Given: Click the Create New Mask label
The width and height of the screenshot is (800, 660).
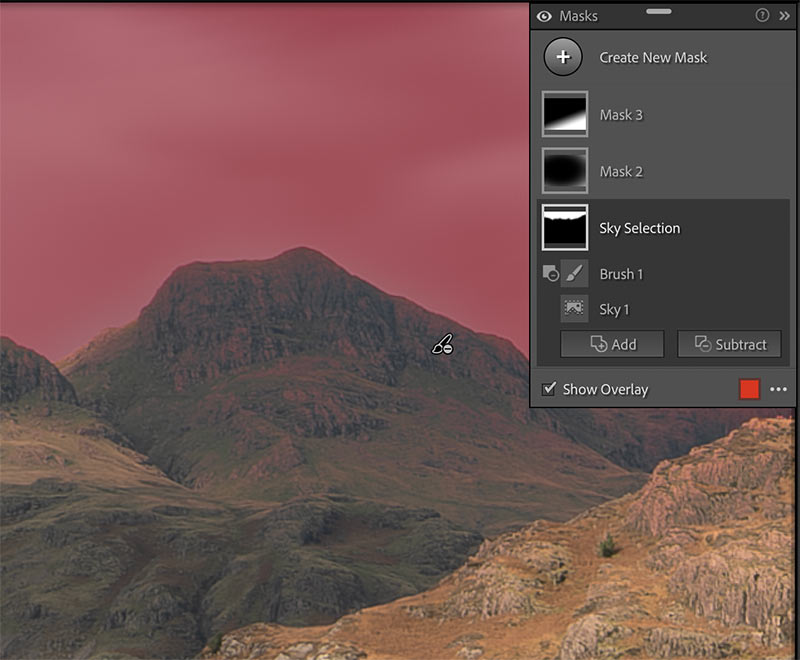Looking at the screenshot, I should click(653, 57).
